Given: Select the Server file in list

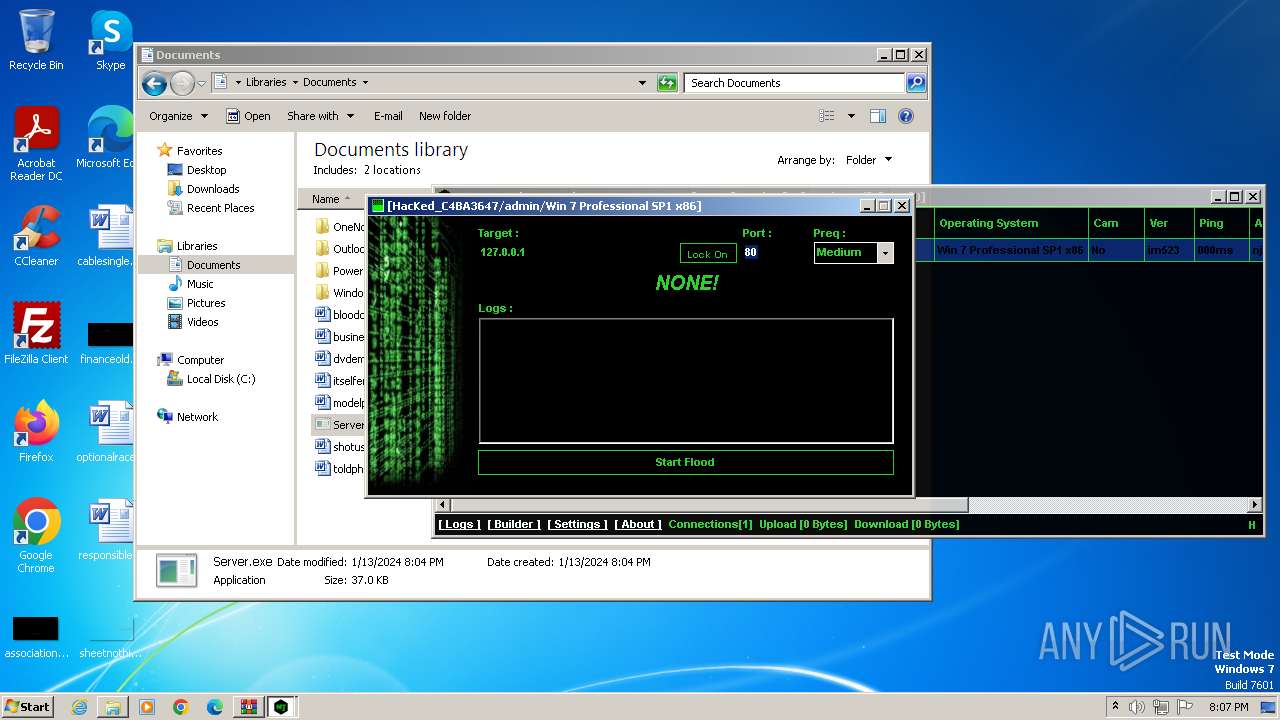Looking at the screenshot, I should click(339, 425).
